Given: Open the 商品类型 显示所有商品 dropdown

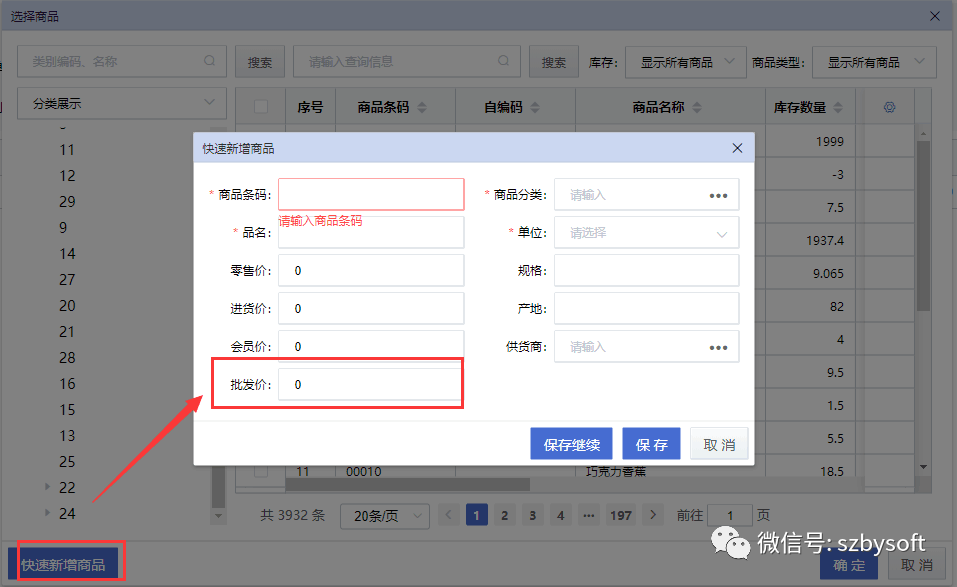Looking at the screenshot, I should [x=874, y=62].
